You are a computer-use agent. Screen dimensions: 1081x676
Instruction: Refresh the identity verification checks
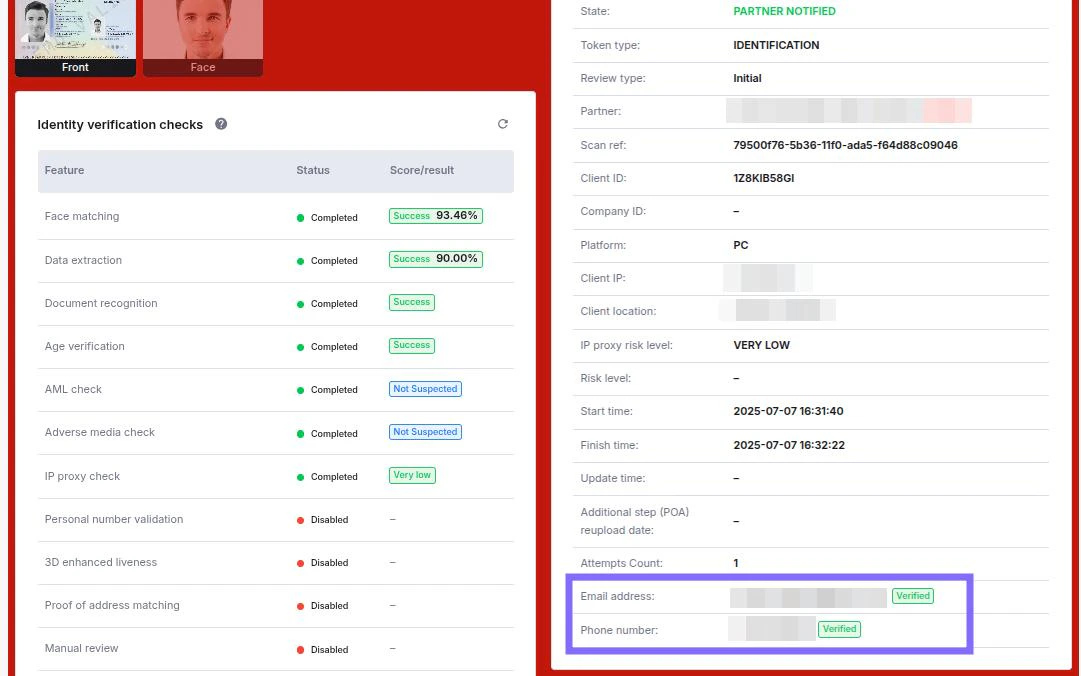(x=503, y=124)
